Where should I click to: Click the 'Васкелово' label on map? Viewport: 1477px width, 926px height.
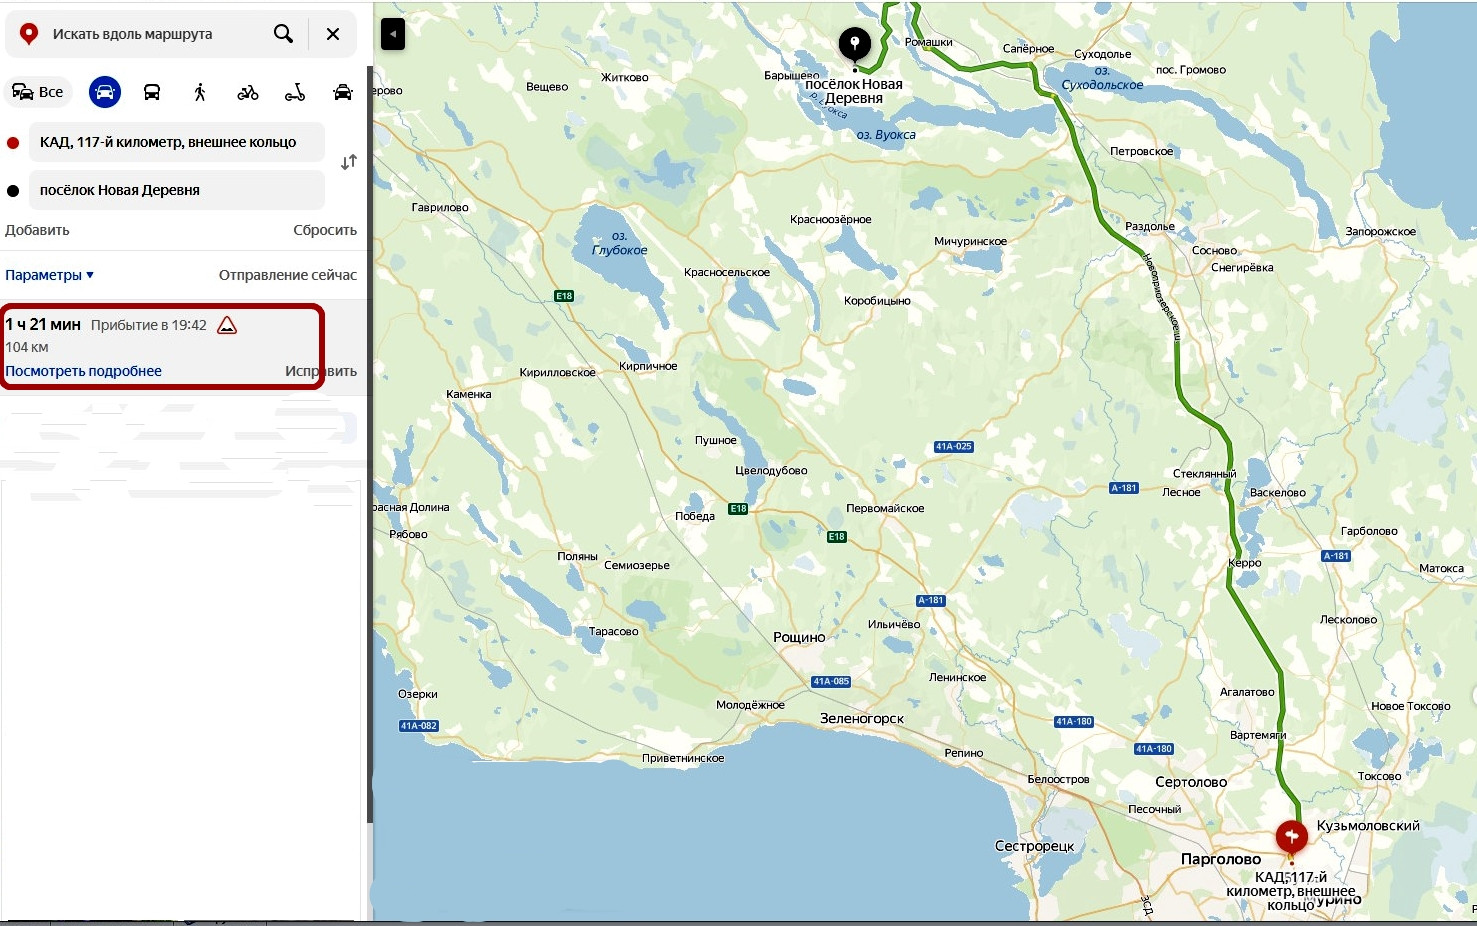(1278, 492)
